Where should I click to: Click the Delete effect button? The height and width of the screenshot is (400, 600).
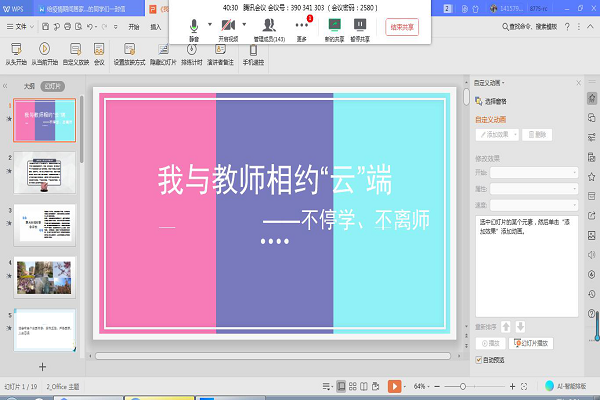coord(537,135)
